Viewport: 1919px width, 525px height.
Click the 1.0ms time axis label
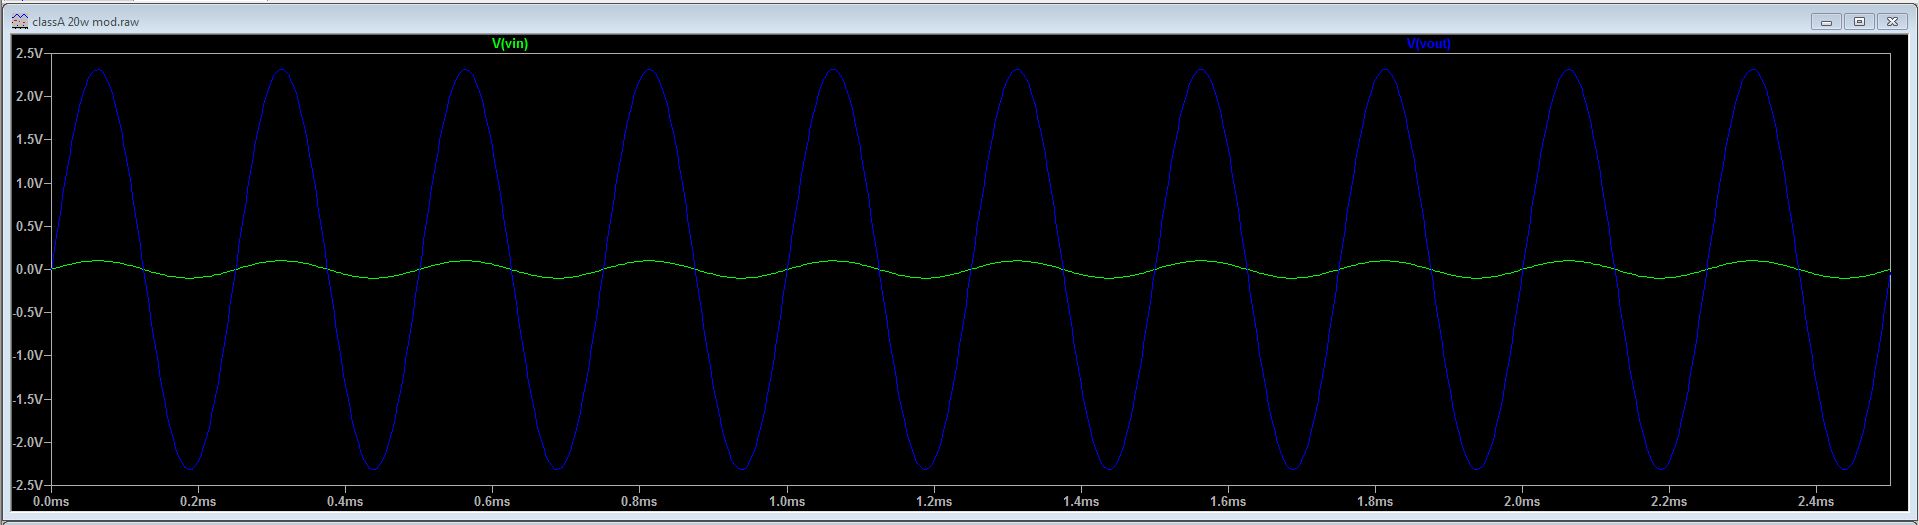[786, 501]
